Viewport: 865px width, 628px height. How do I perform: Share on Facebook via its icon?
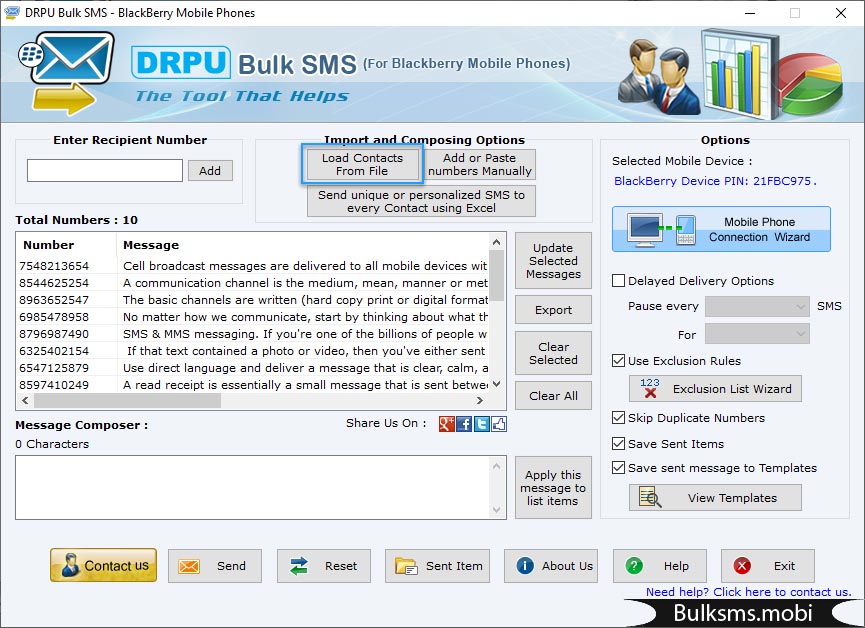pos(464,424)
